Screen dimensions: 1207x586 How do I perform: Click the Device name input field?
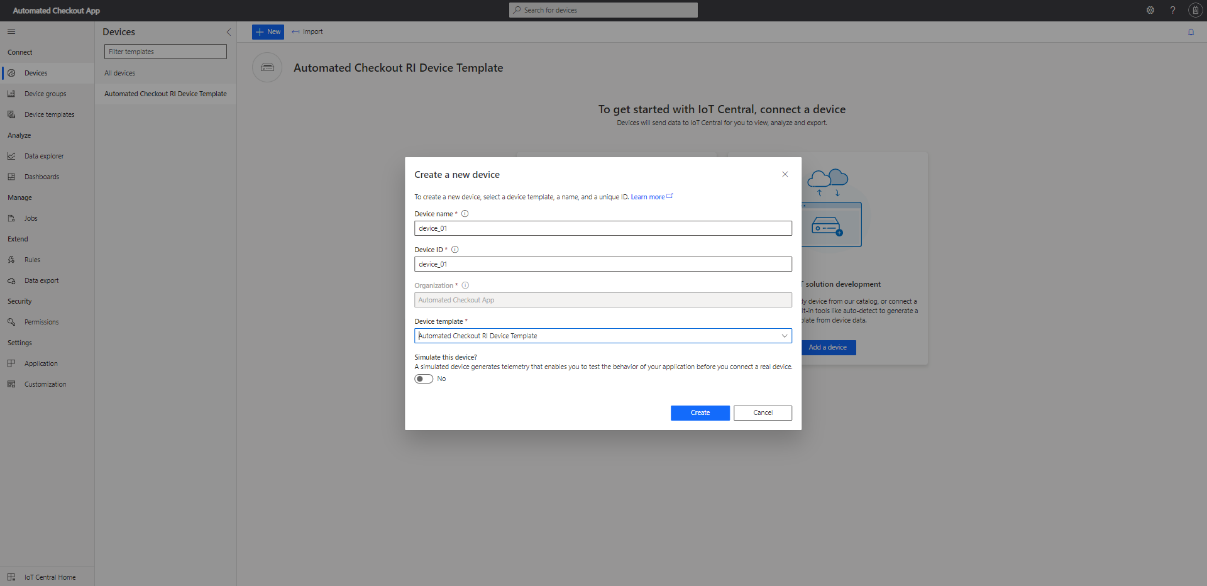[x=603, y=228]
